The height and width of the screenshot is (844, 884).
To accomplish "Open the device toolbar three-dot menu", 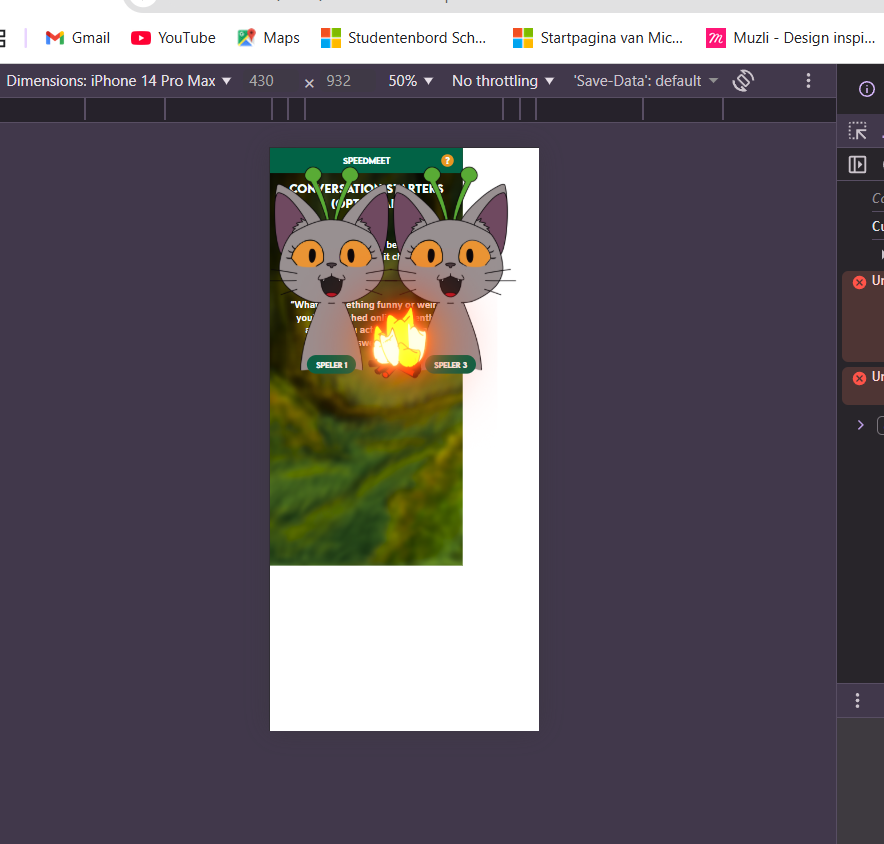I will (808, 80).
